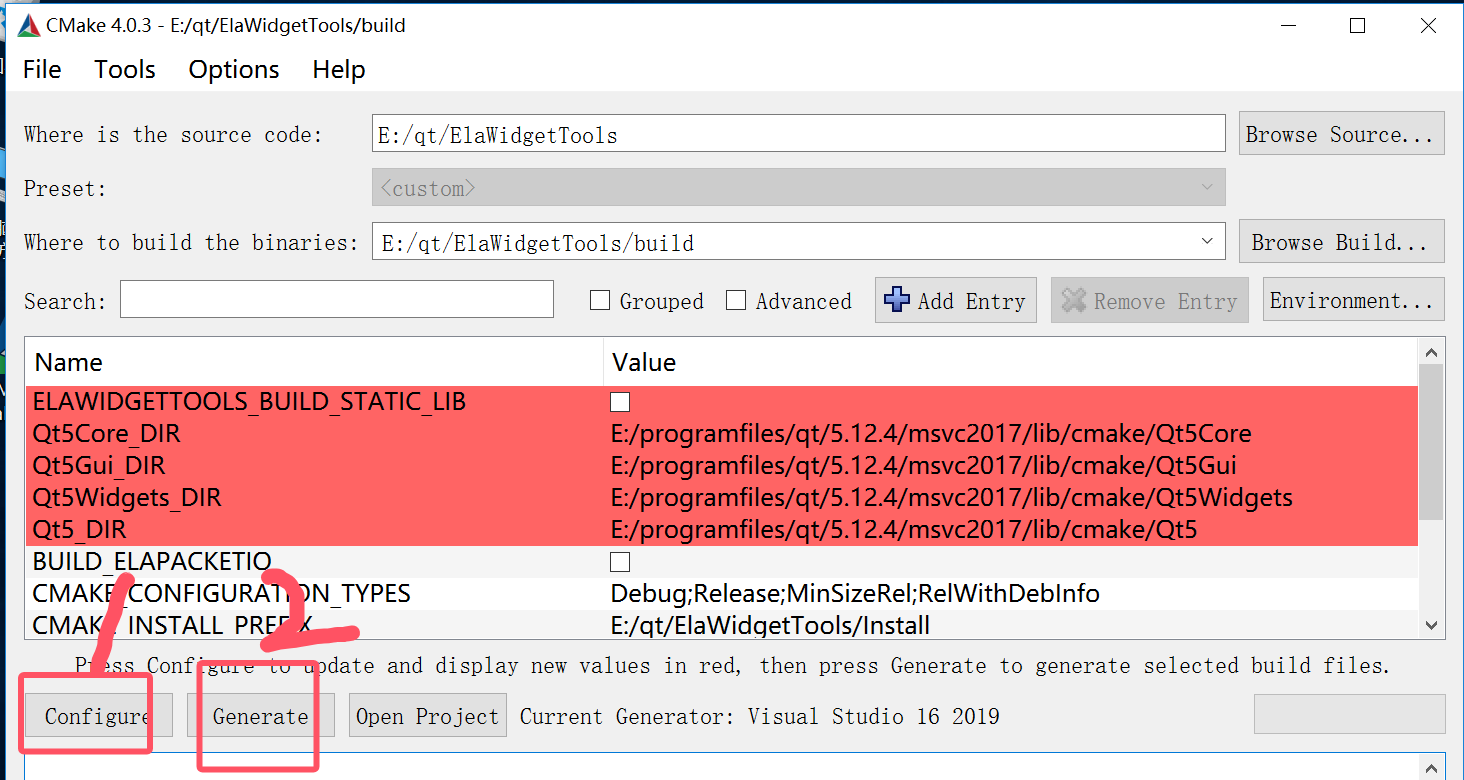Open the Preset custom dropdown
This screenshot has width=1464, height=780.
[798, 188]
